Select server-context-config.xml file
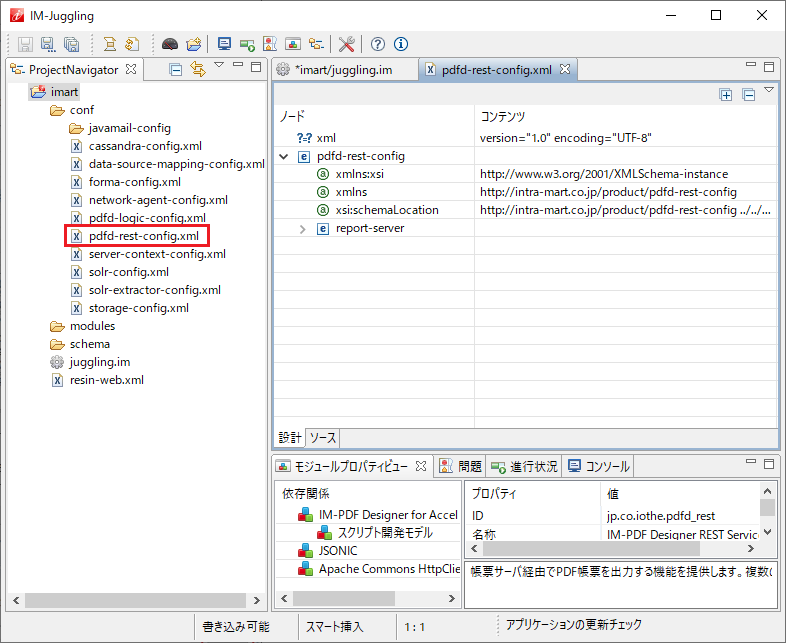The width and height of the screenshot is (786, 643). point(148,255)
